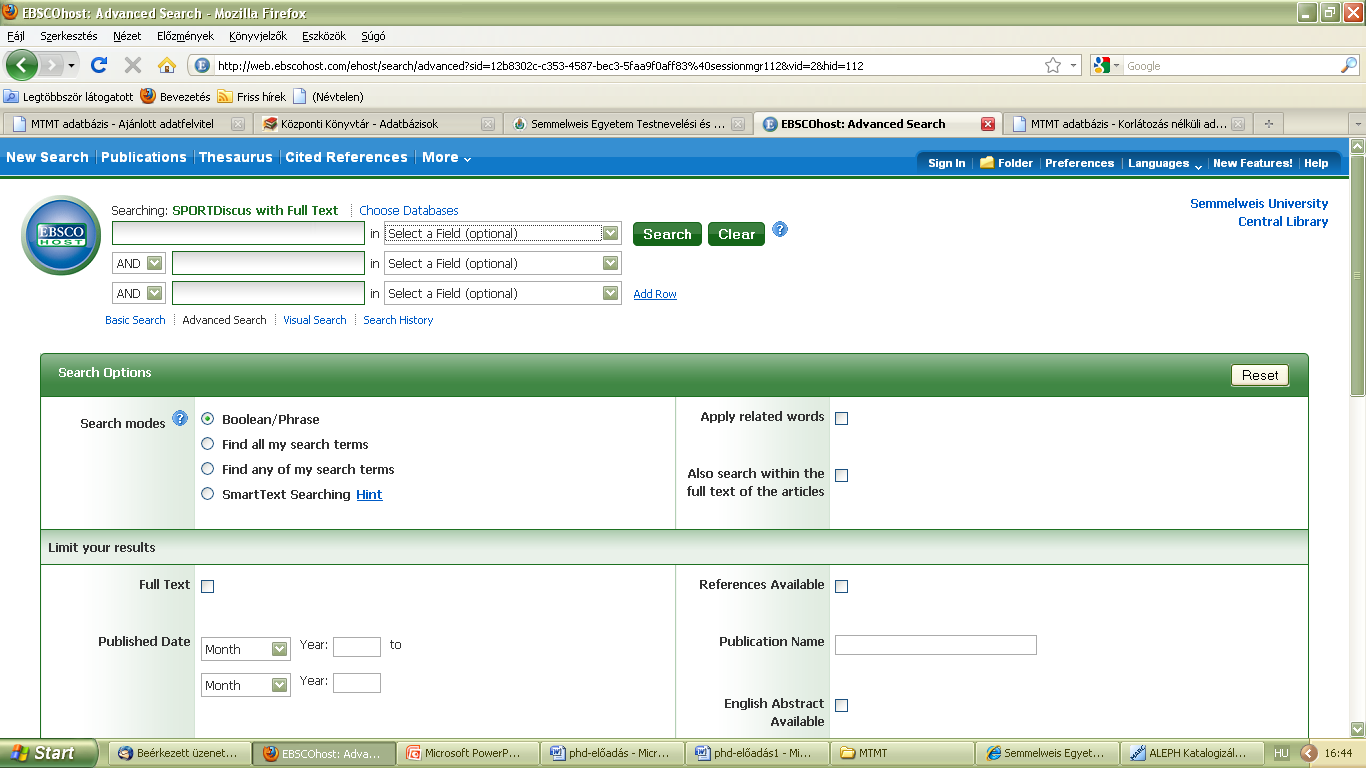Close the EBSCOhost Advanced Search tab
Viewport: 1366px width, 768px height.
pyautogui.click(x=988, y=124)
